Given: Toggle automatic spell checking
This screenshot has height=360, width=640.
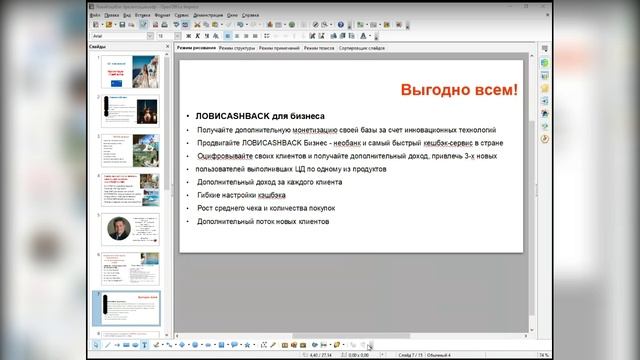Looking at the screenshot, I should [x=185, y=25].
